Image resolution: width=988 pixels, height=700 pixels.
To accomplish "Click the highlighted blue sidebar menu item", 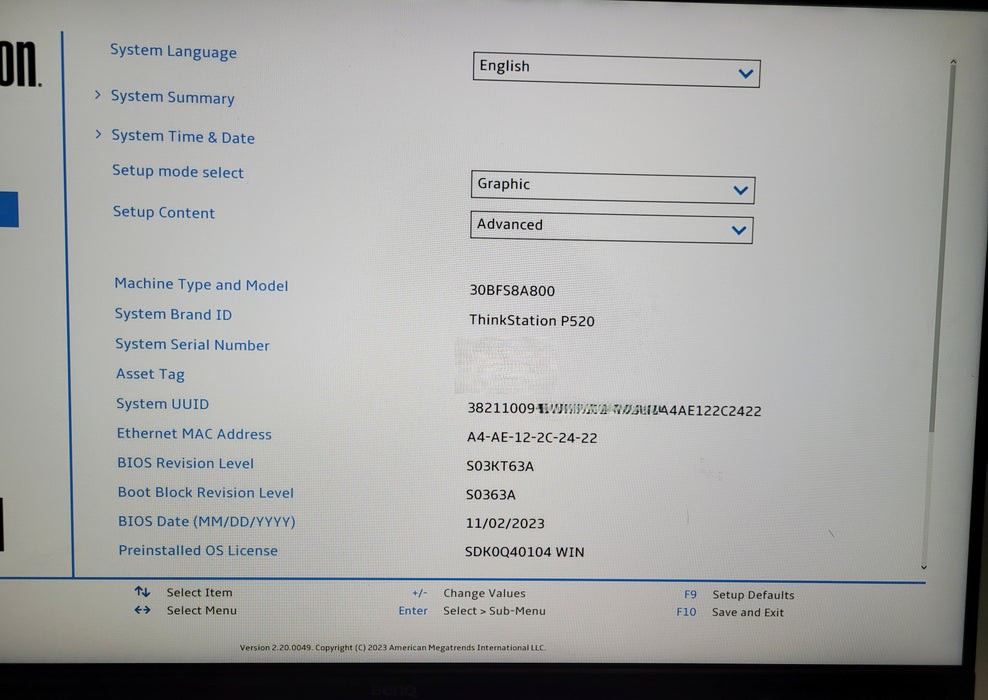I will coord(9,209).
